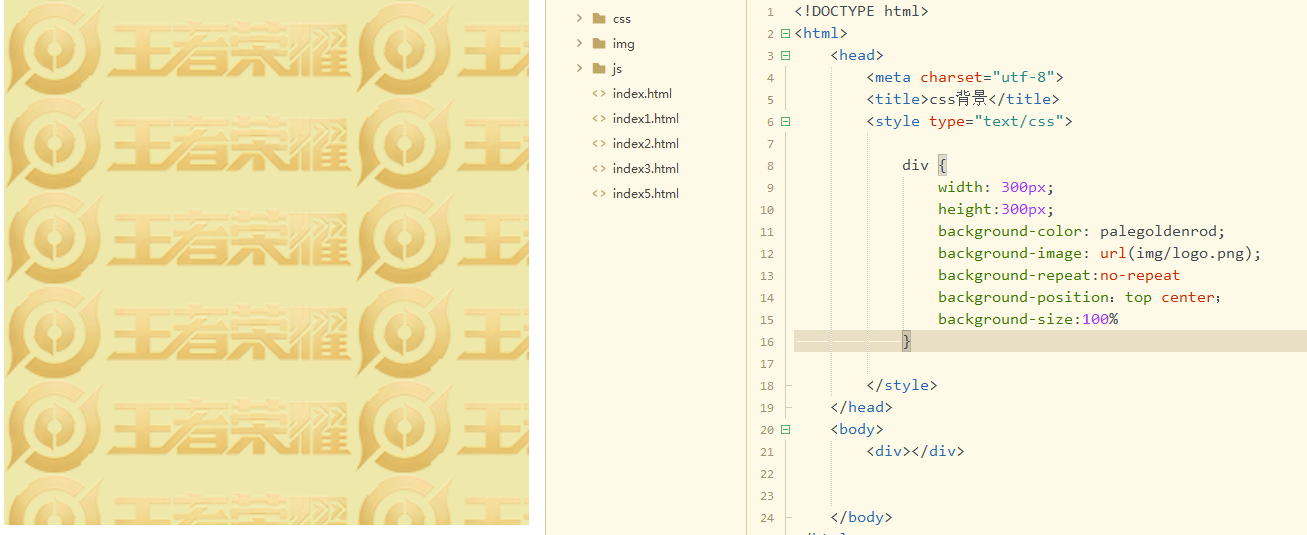The height and width of the screenshot is (535, 1307).
Task: Collapse the body tag fold on line 20
Action: [x=785, y=429]
